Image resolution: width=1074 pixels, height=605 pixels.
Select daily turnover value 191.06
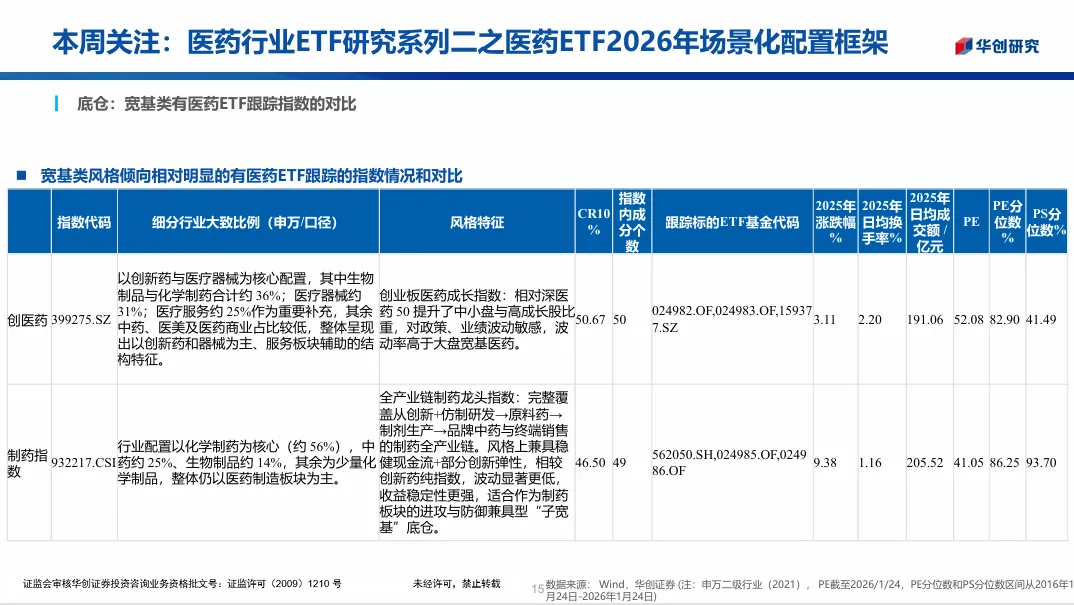(925, 320)
